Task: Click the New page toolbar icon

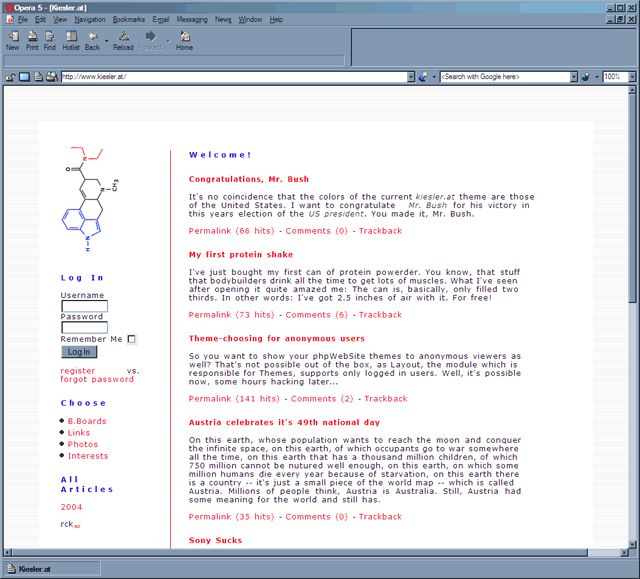Action: pos(12,37)
